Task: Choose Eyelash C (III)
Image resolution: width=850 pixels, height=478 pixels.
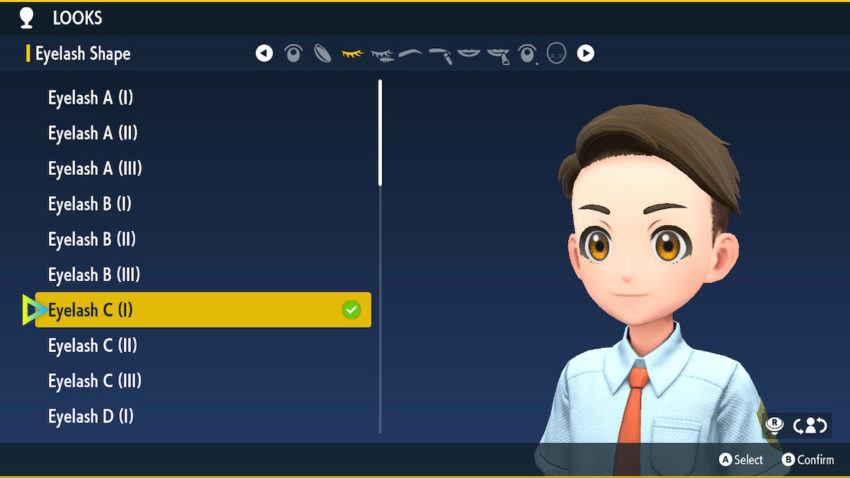Action: tap(203, 381)
